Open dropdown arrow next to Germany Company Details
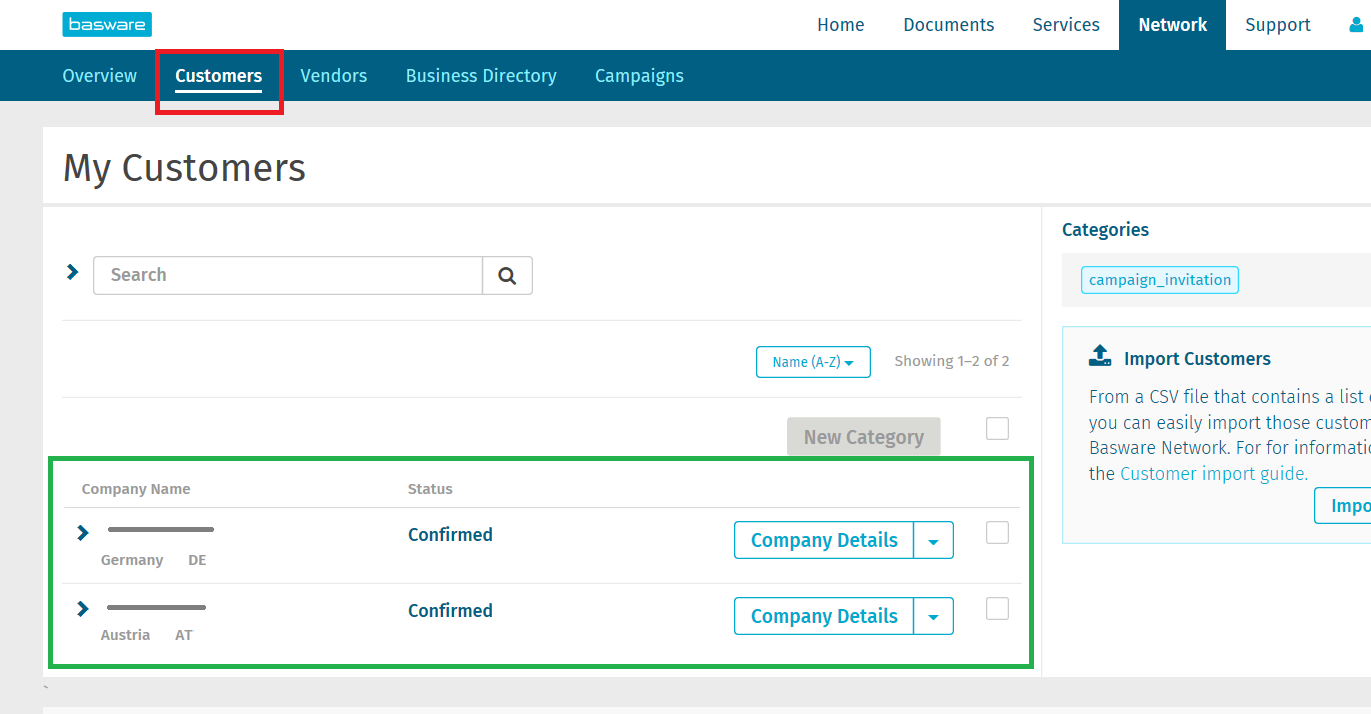 pos(933,541)
